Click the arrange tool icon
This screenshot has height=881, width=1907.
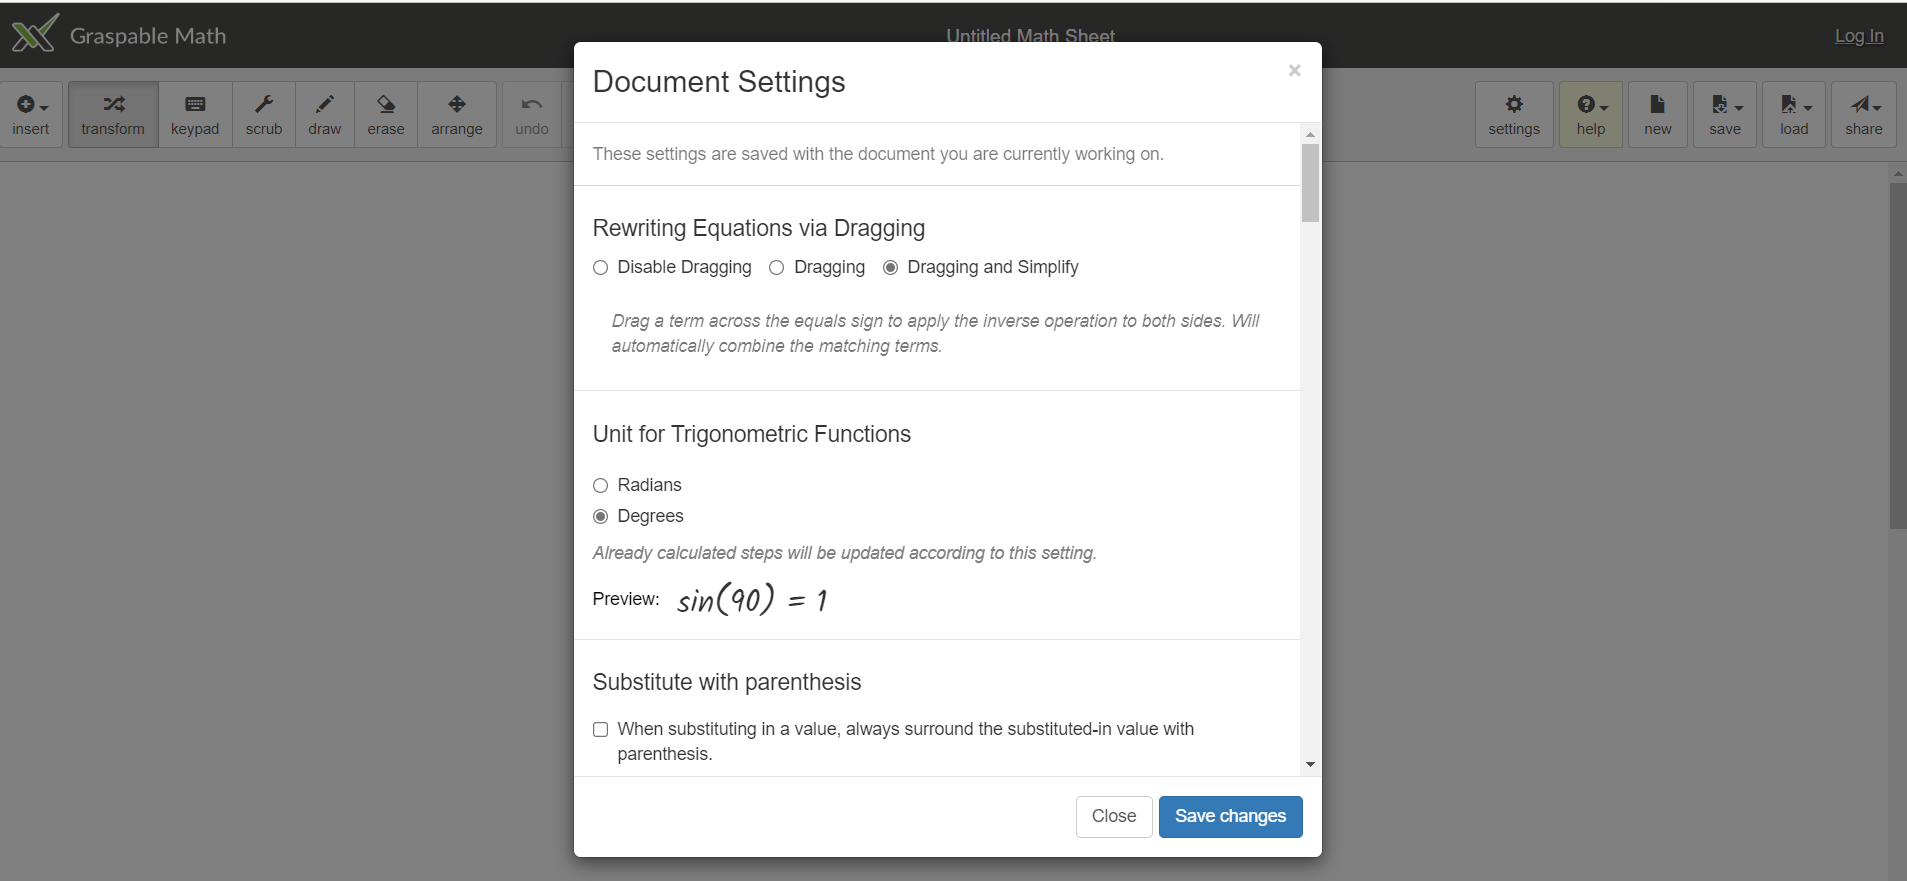coord(457,114)
